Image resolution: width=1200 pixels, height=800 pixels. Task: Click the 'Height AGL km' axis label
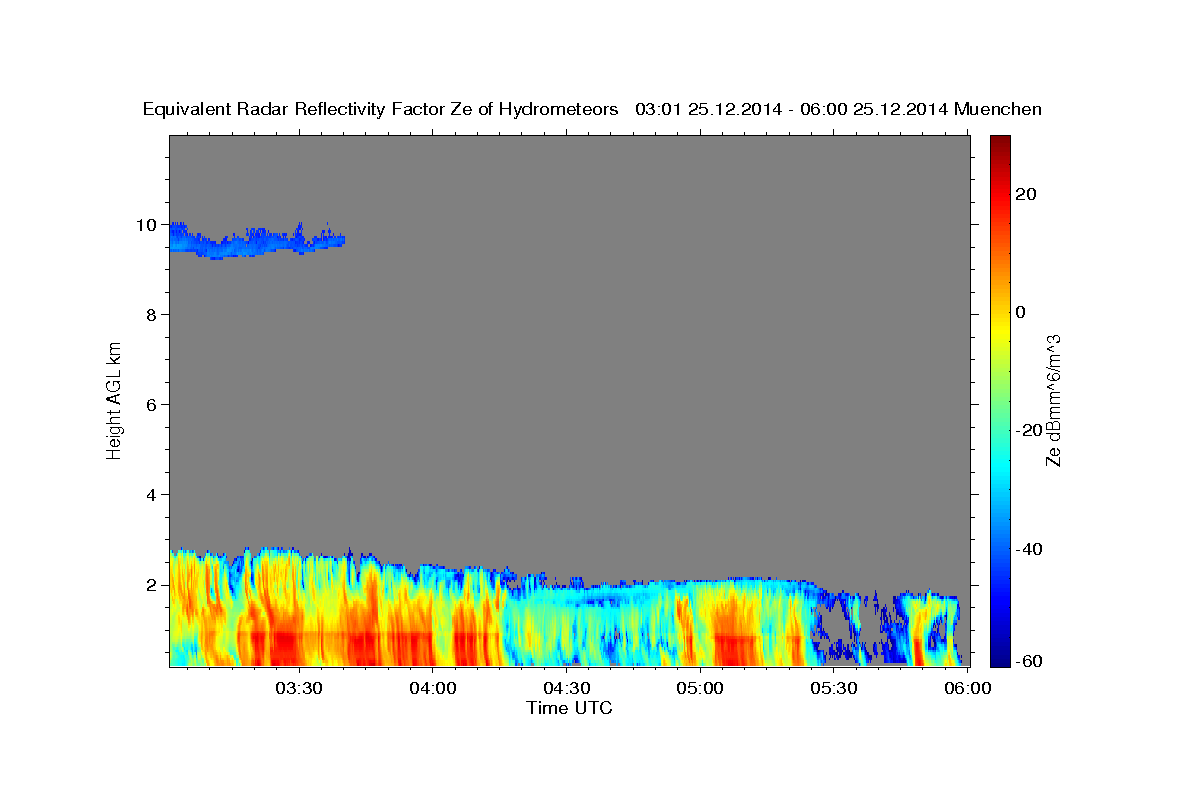pos(115,399)
